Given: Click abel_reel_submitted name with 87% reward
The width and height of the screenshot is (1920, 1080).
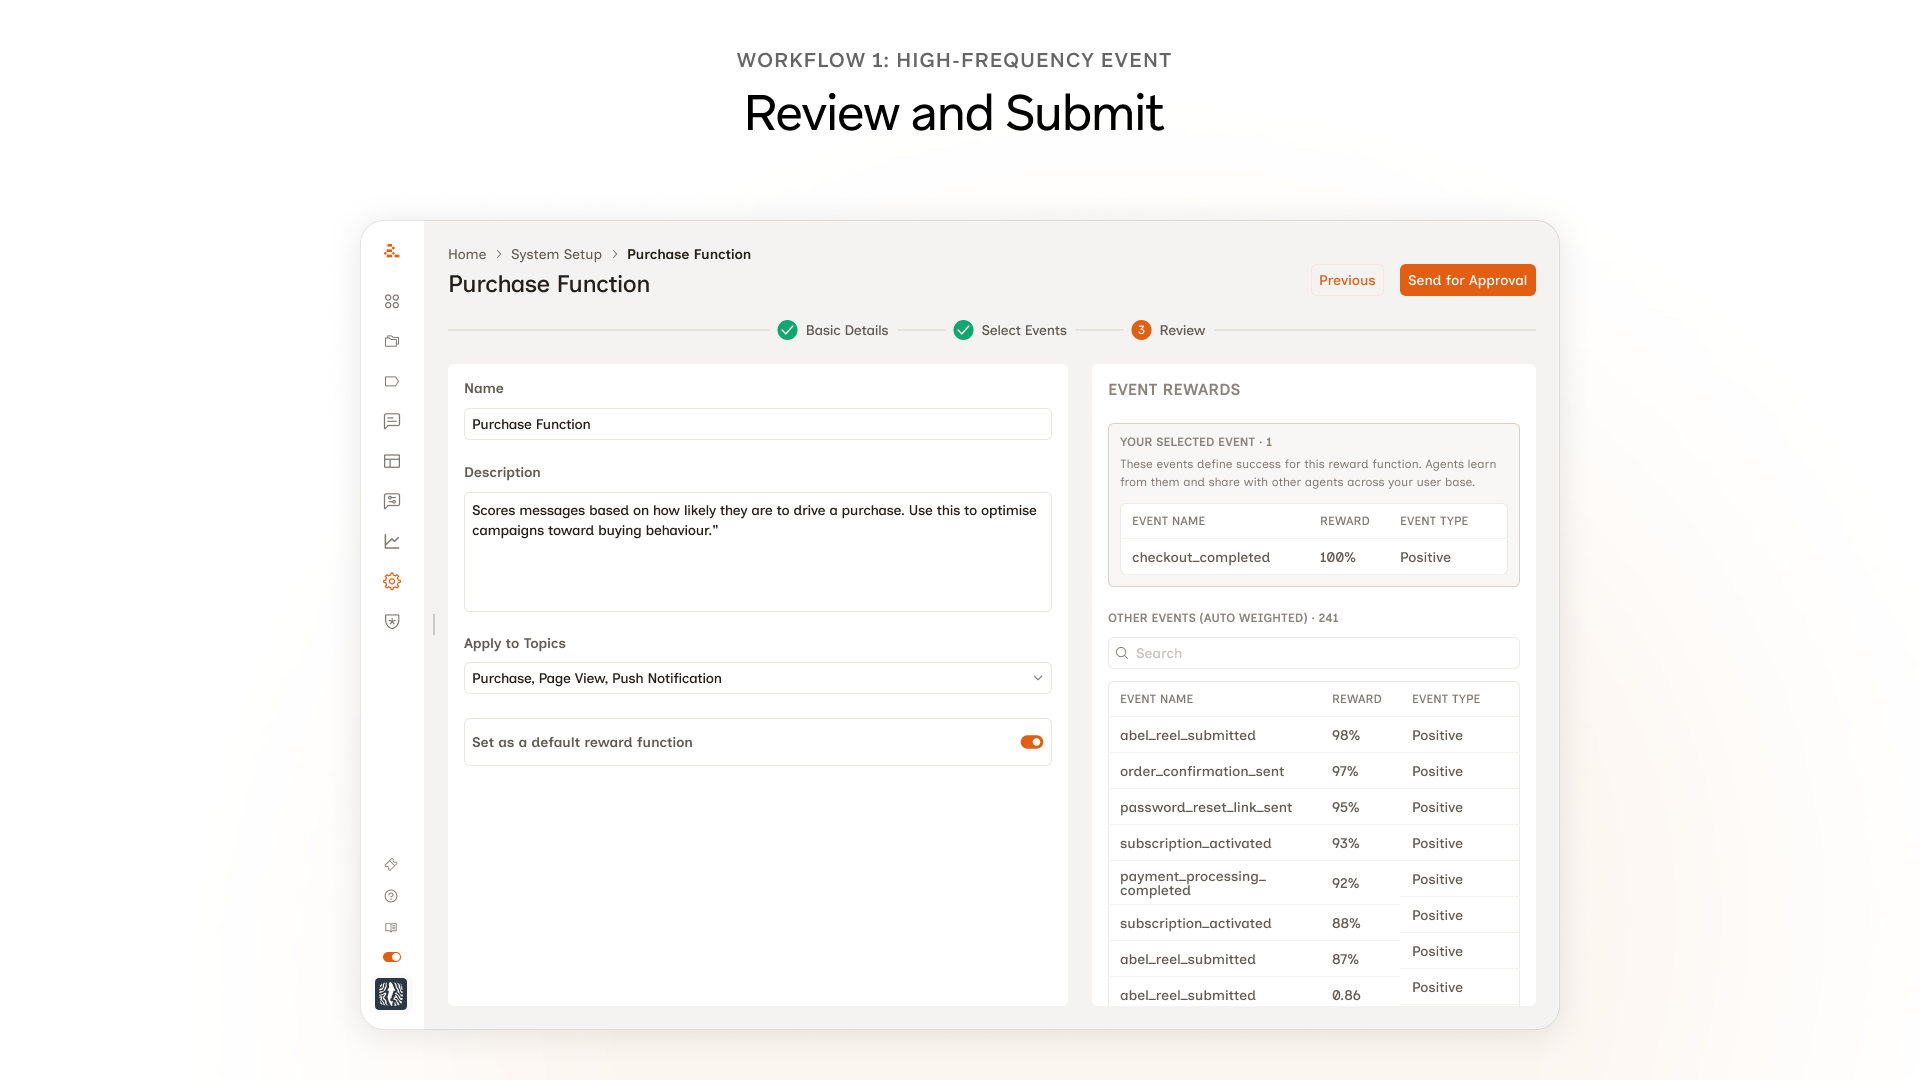Looking at the screenshot, I should pos(1188,959).
